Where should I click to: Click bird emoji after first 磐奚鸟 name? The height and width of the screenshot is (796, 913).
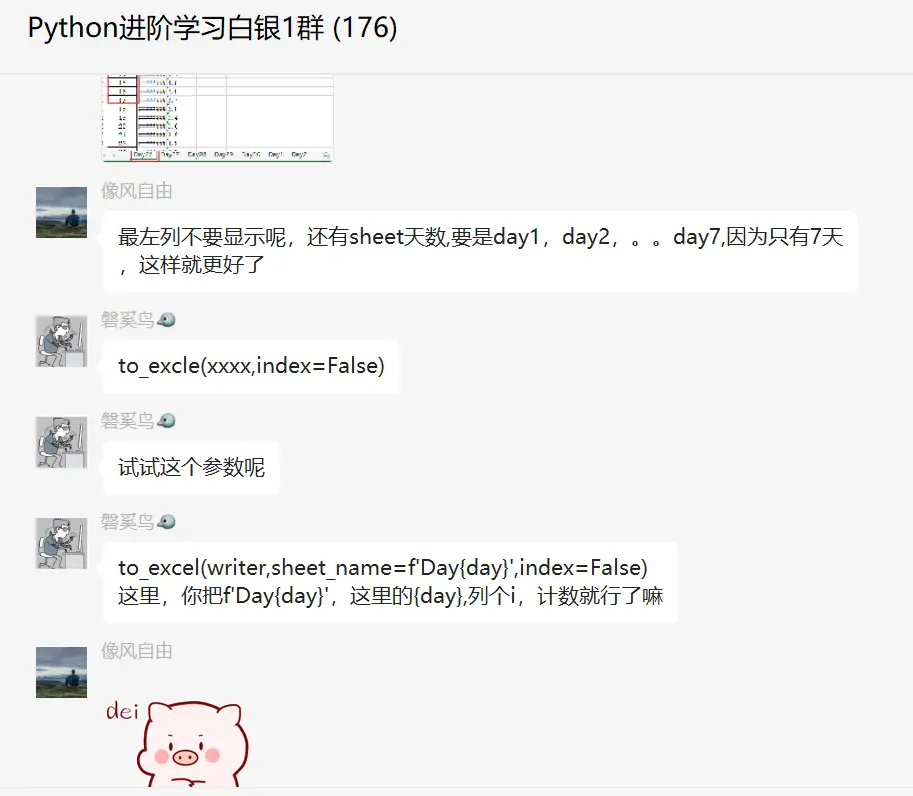coord(167,320)
